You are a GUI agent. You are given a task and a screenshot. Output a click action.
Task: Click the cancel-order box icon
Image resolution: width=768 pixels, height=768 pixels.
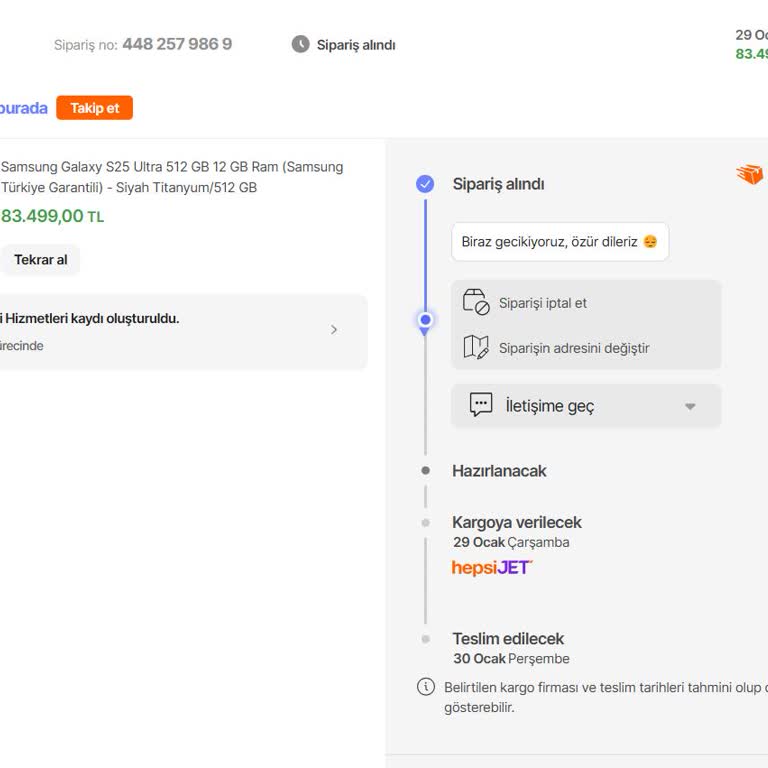click(x=476, y=302)
